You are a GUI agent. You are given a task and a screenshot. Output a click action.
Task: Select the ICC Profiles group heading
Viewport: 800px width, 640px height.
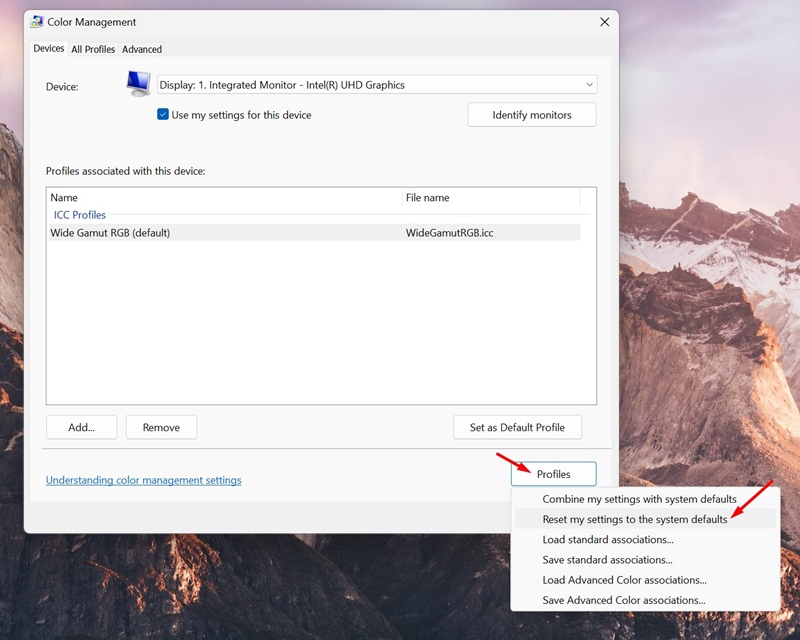click(80, 215)
